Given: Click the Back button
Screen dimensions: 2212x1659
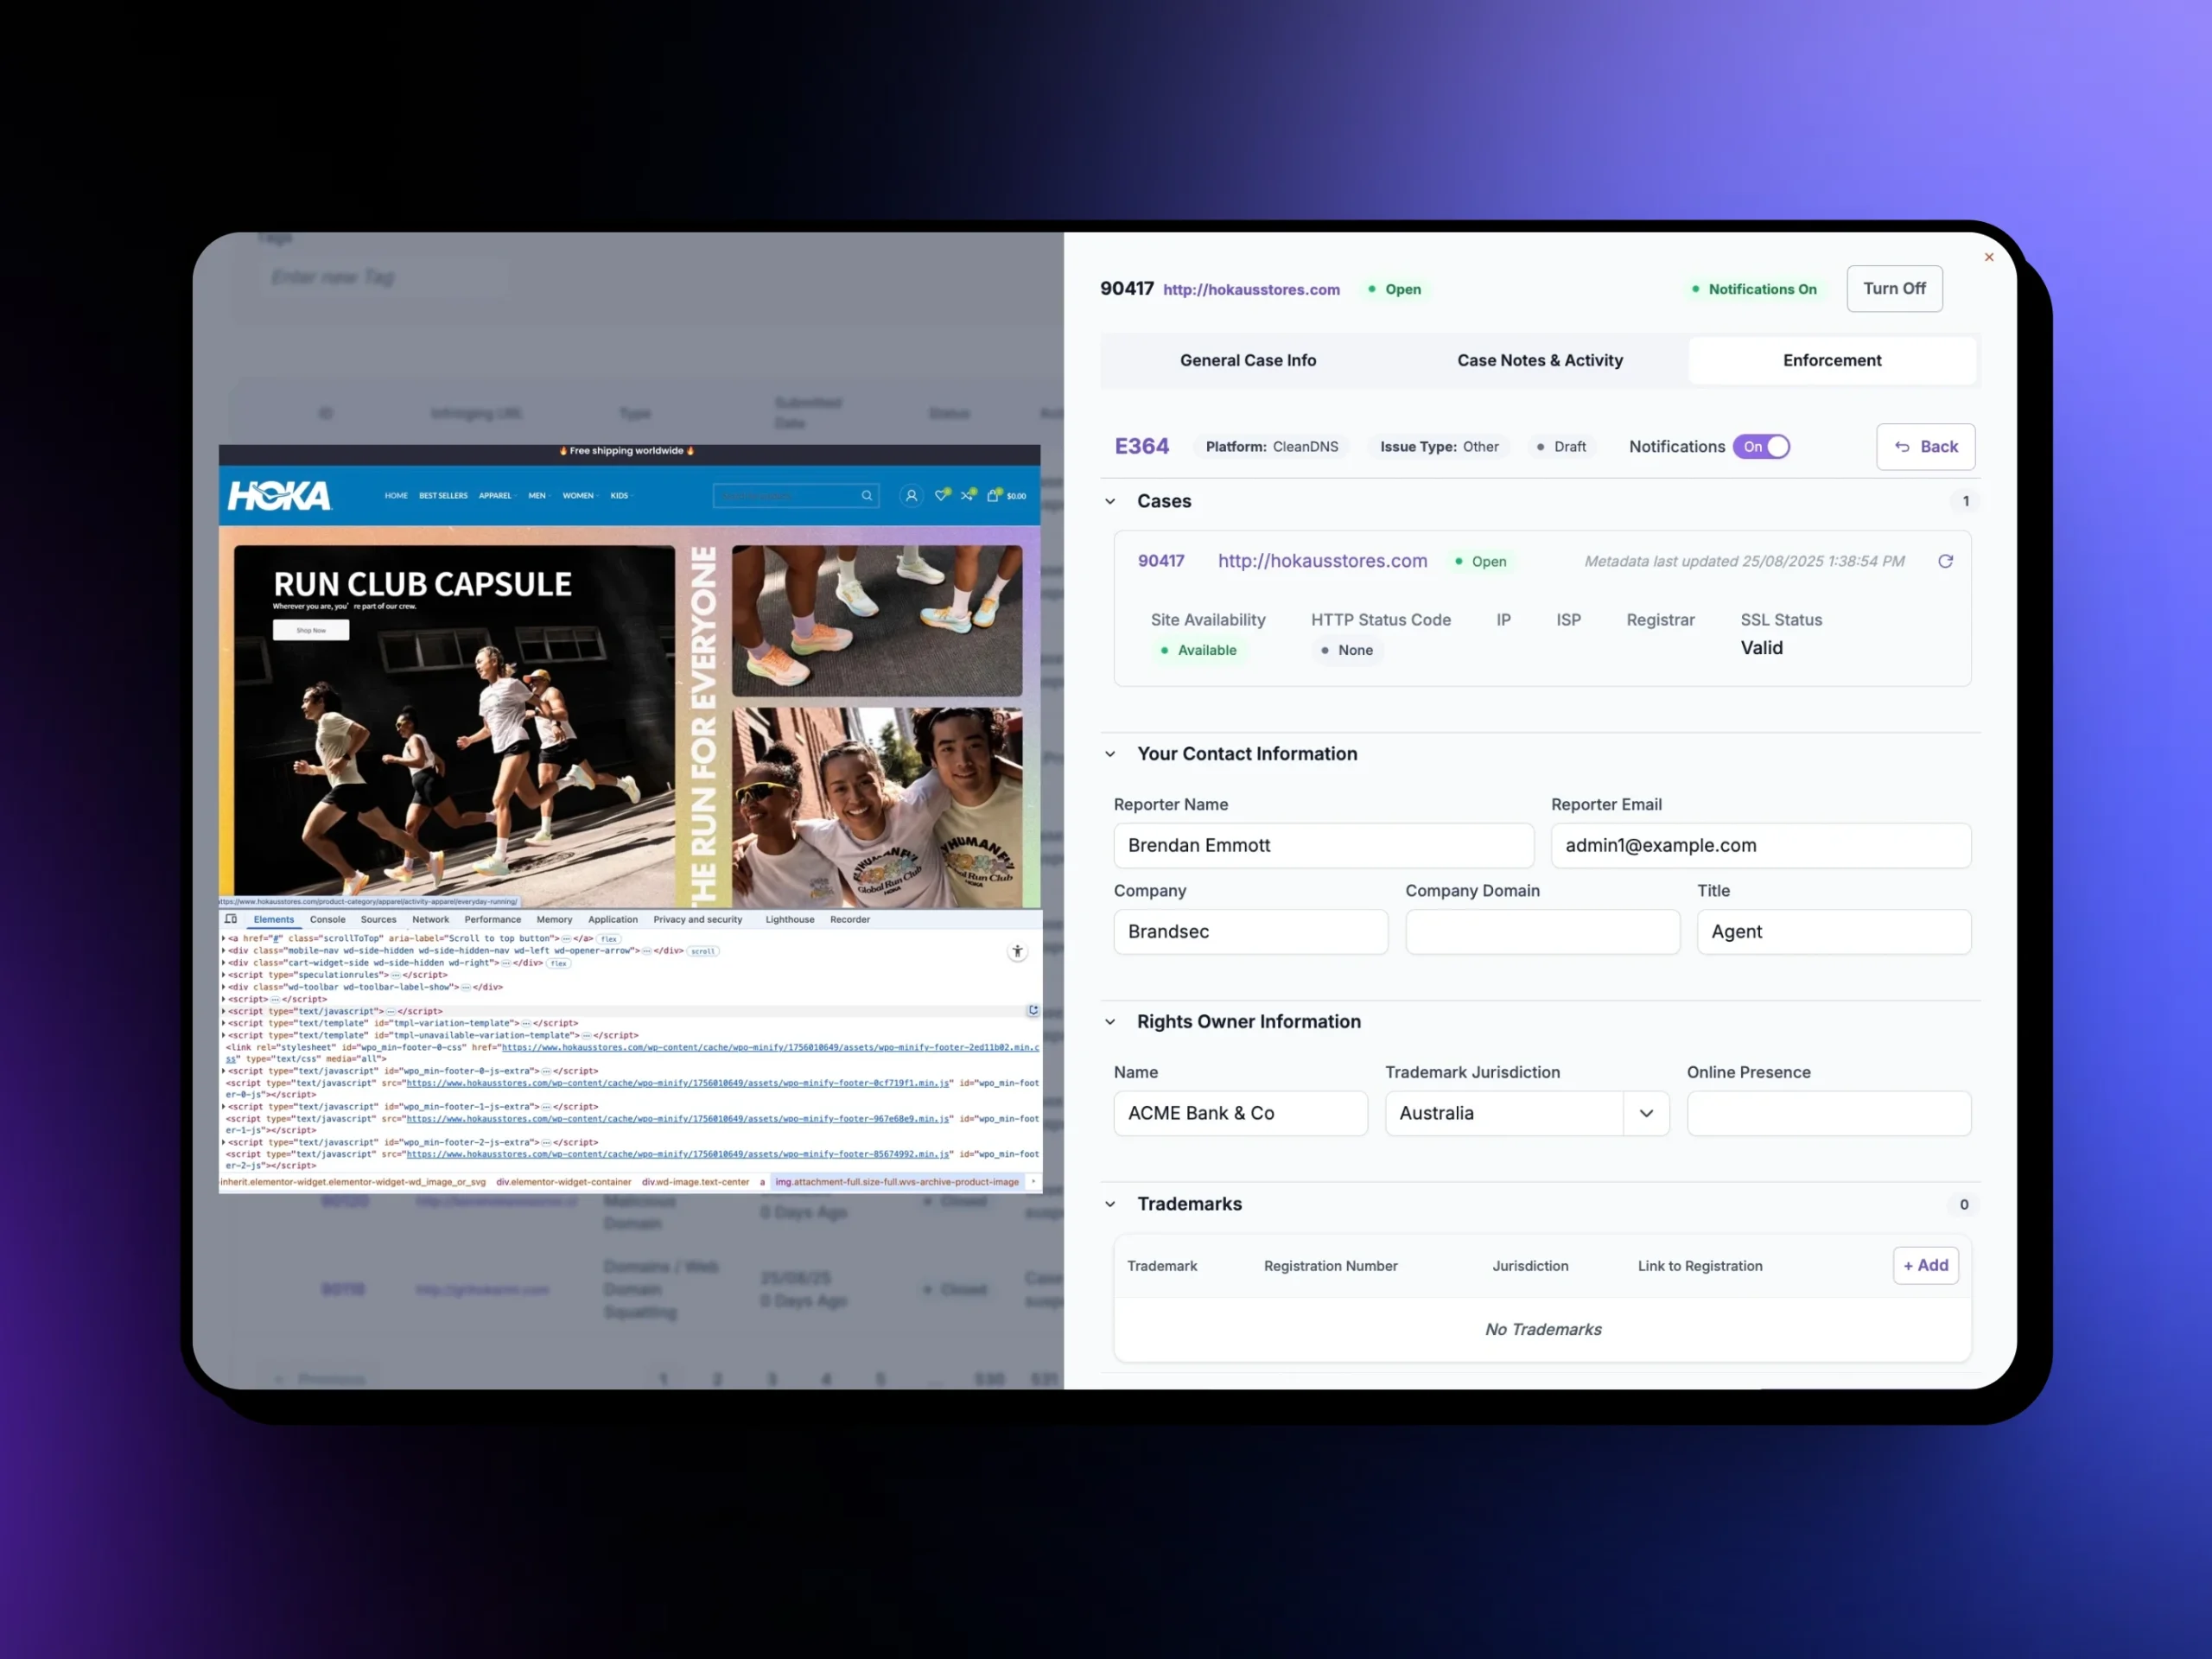Looking at the screenshot, I should (x=1926, y=447).
